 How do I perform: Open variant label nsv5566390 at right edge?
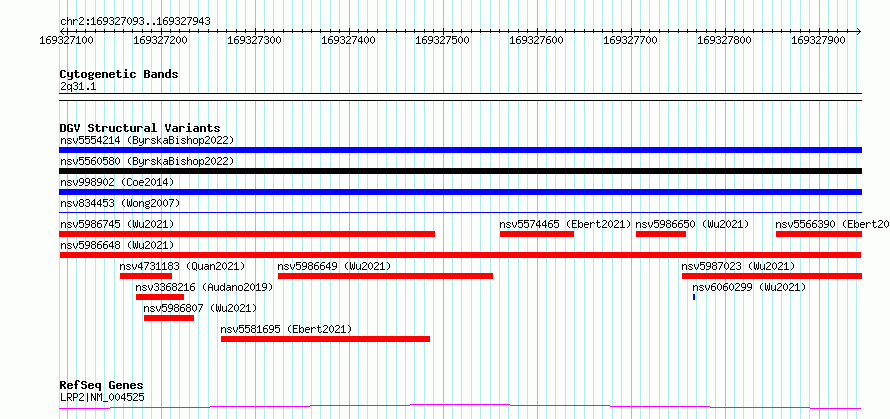(832, 224)
